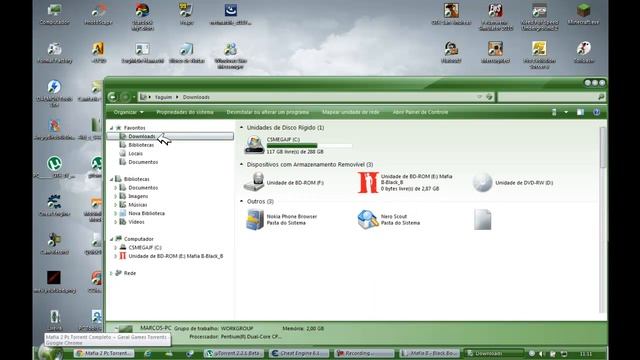Click the C: drive free space bar

(309, 145)
